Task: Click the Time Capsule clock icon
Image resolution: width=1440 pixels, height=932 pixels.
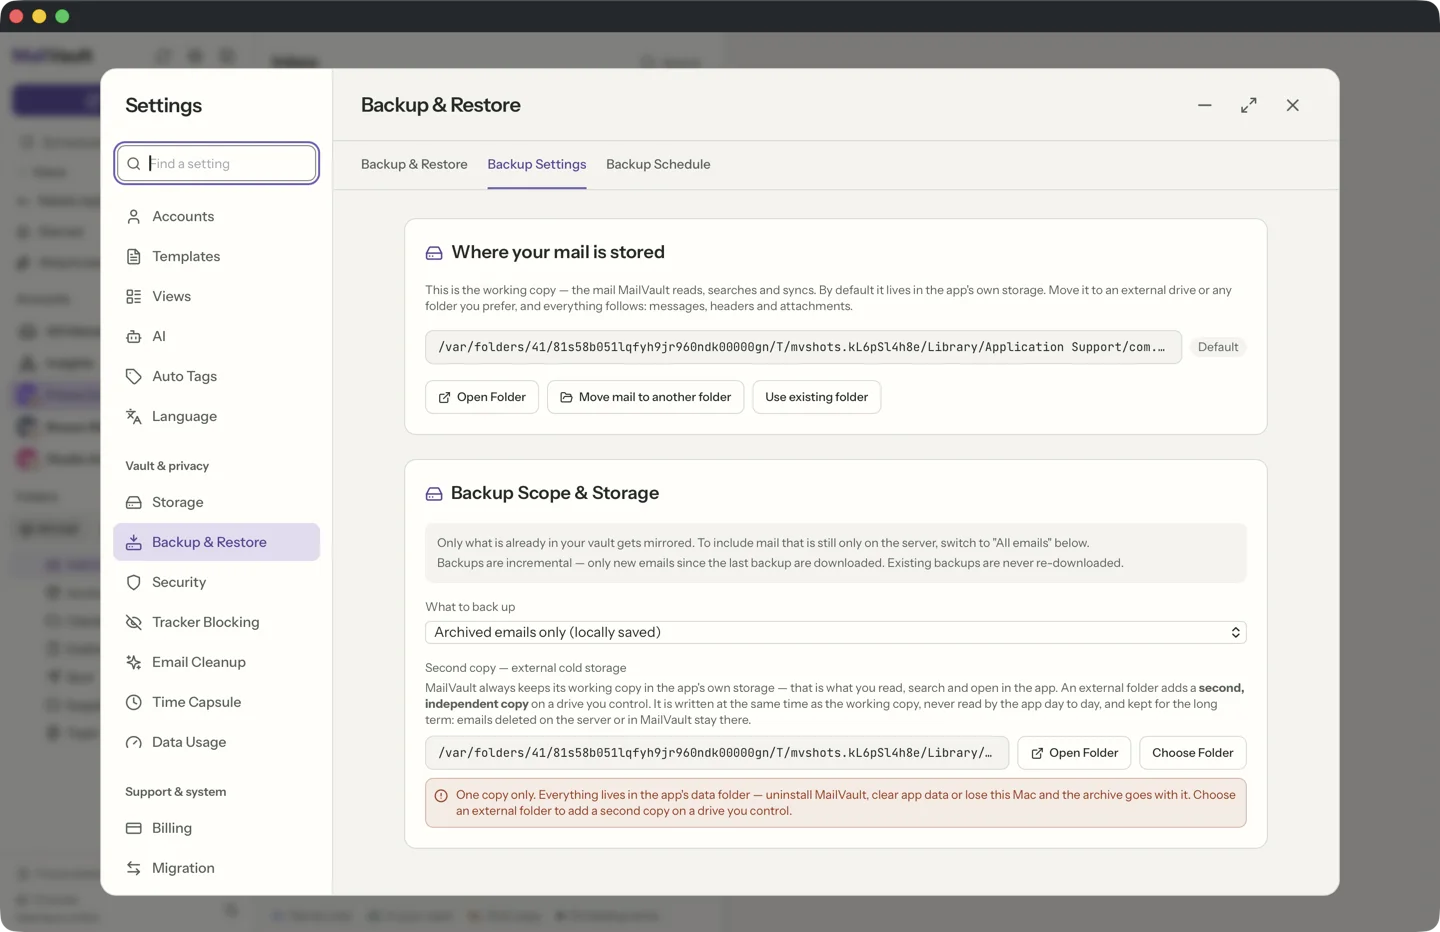Action: point(134,702)
